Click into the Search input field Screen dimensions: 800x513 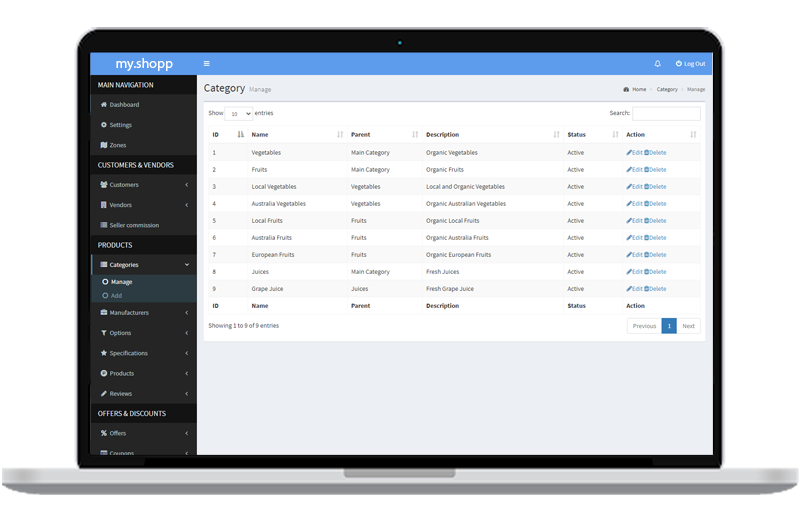tap(666, 113)
